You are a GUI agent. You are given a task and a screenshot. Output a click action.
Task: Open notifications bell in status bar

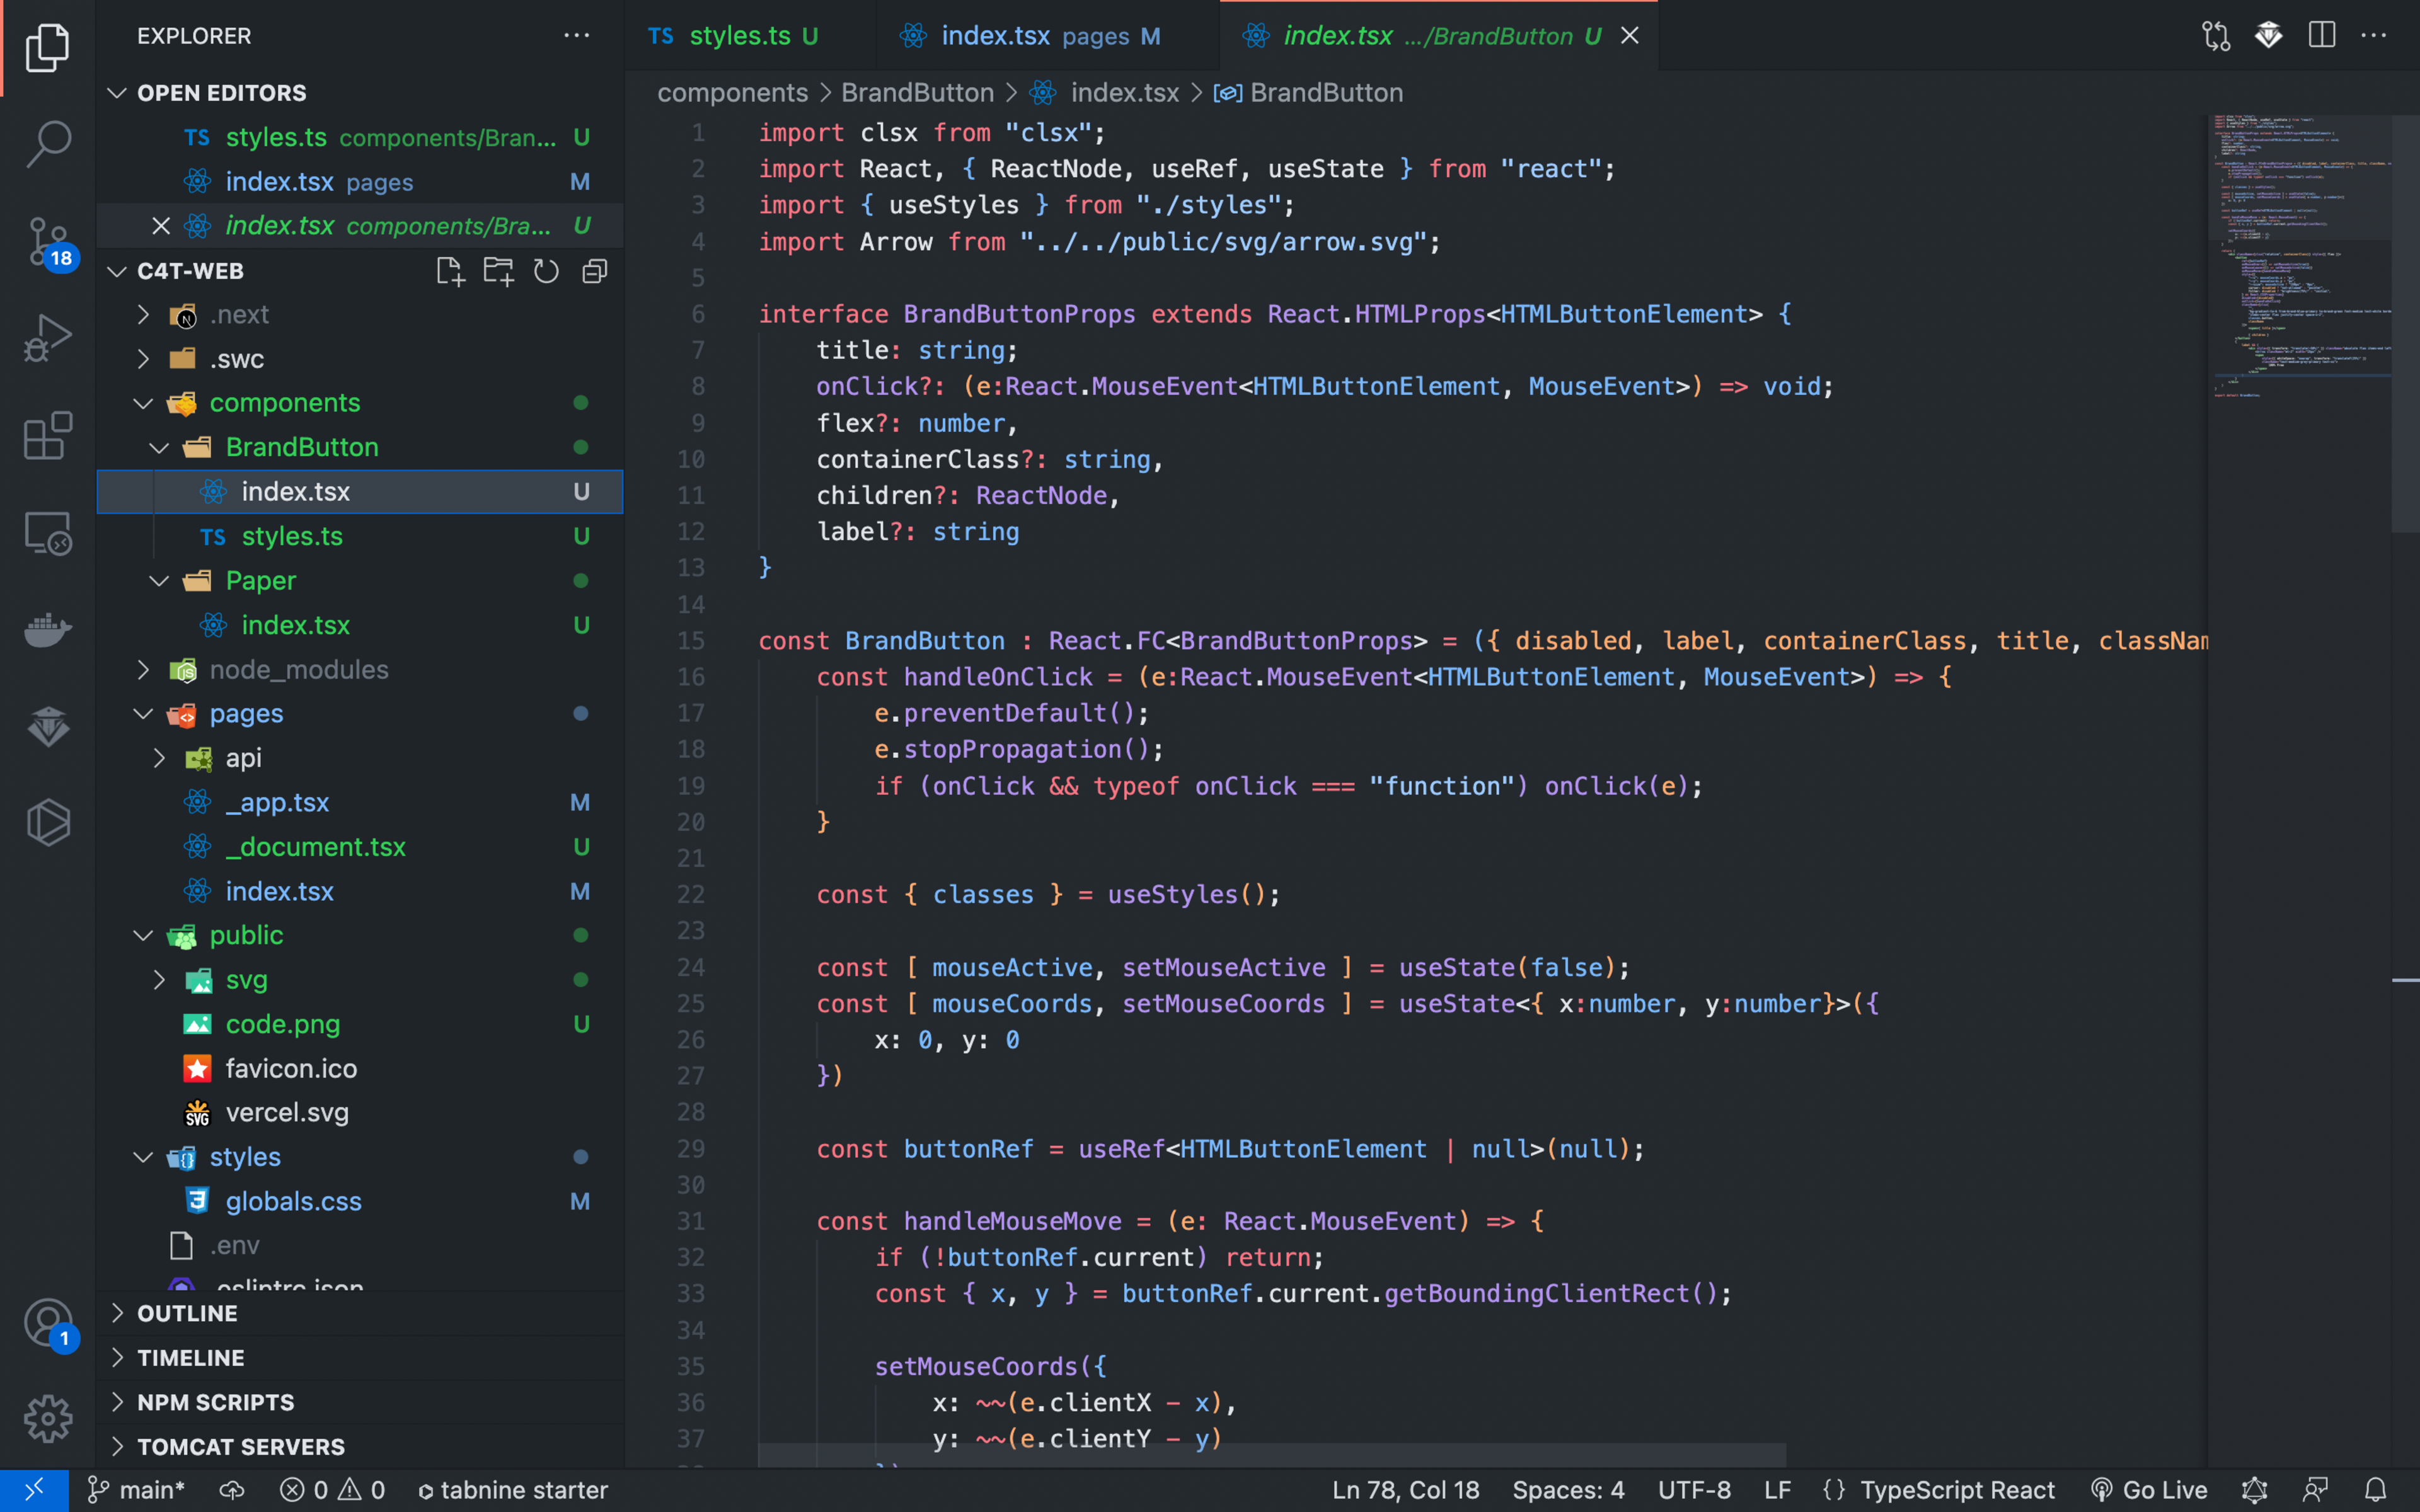click(2376, 1490)
